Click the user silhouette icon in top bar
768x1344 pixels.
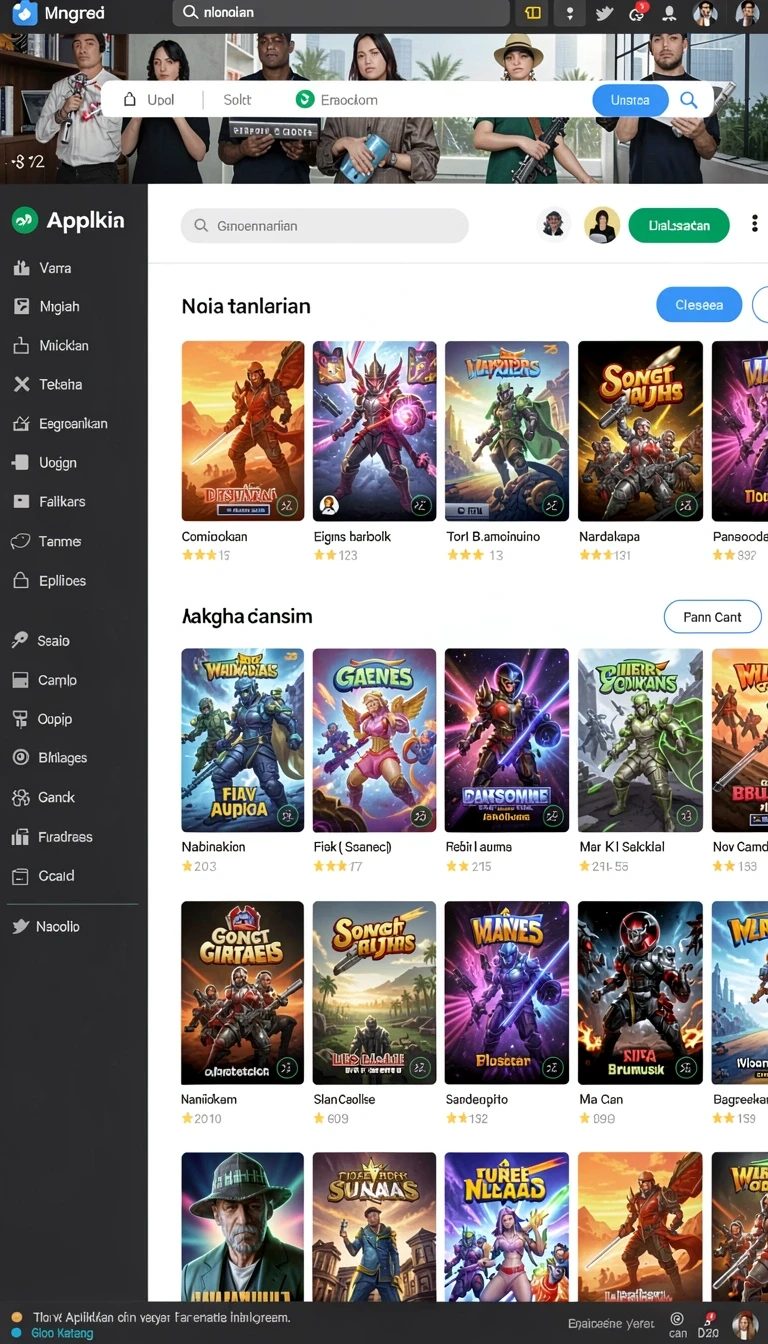click(x=670, y=13)
